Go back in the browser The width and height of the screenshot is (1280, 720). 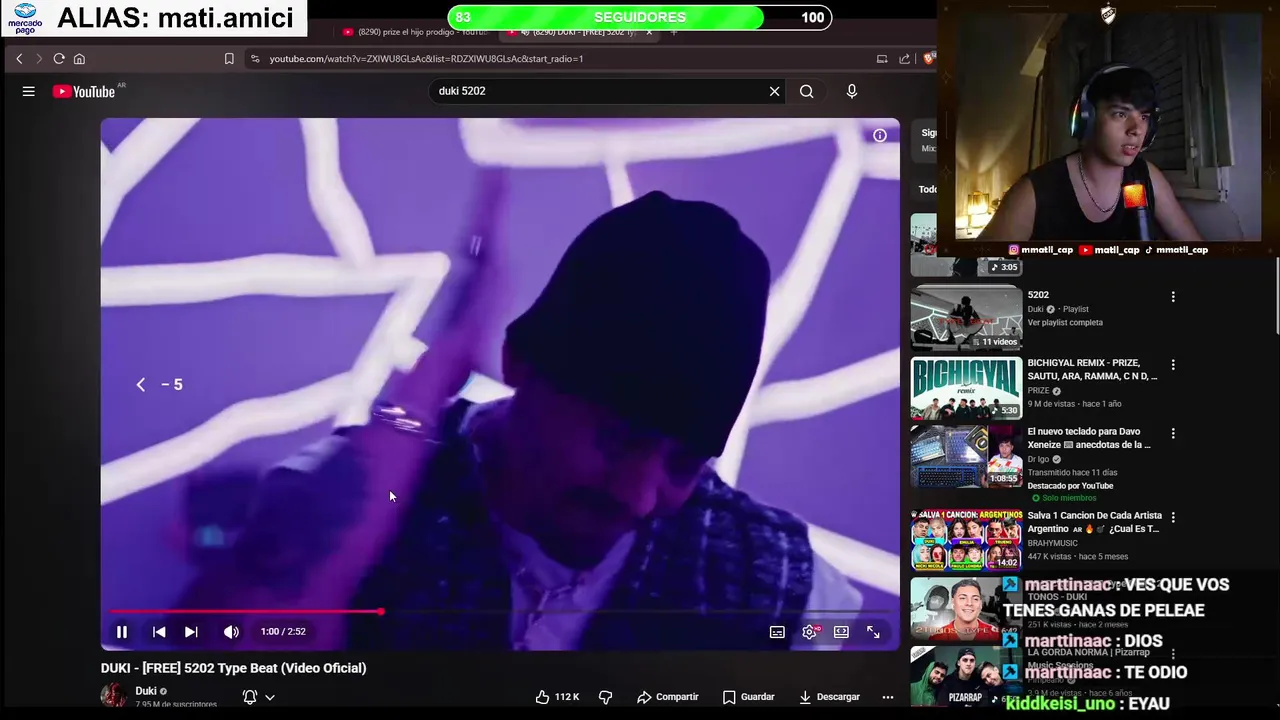click(x=19, y=59)
